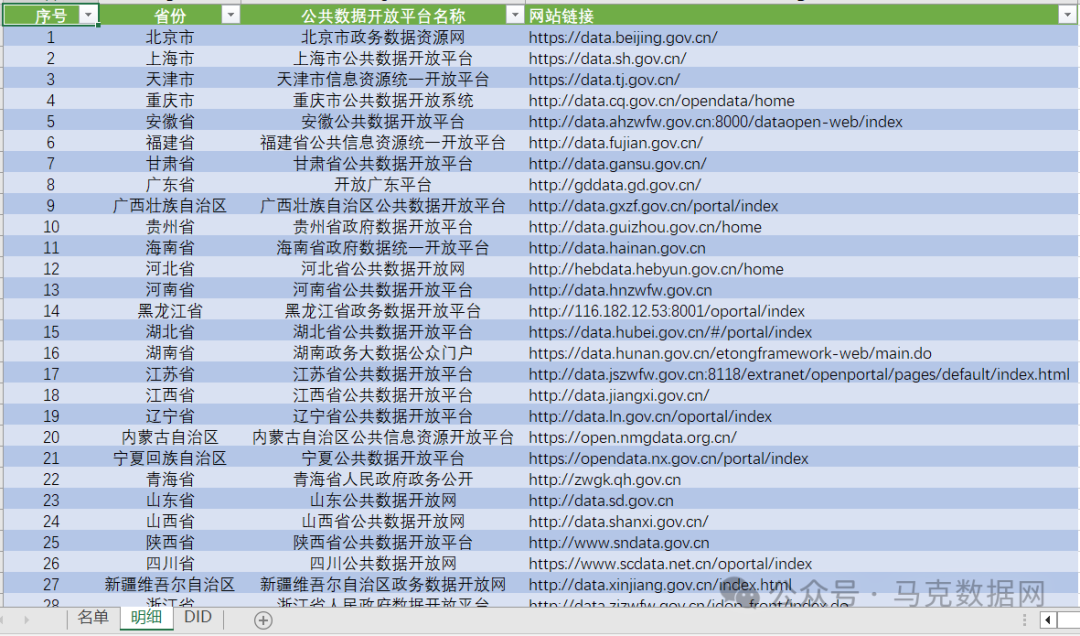Open the gddata.gd.gov.cn Guangdong link

(607, 184)
